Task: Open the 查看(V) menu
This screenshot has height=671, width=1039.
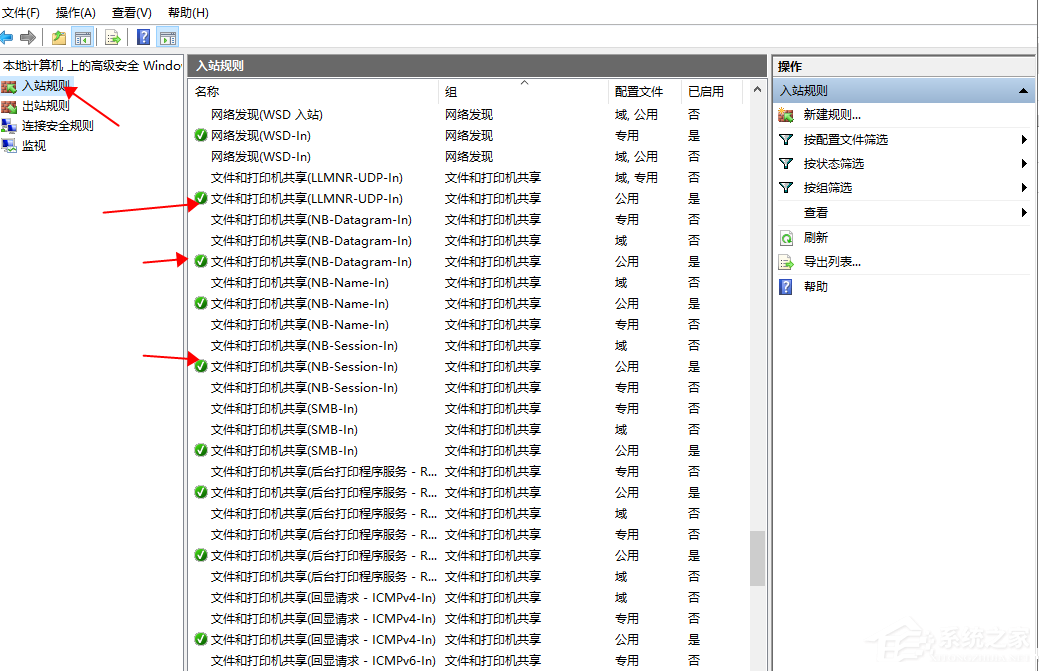Action: (x=130, y=12)
